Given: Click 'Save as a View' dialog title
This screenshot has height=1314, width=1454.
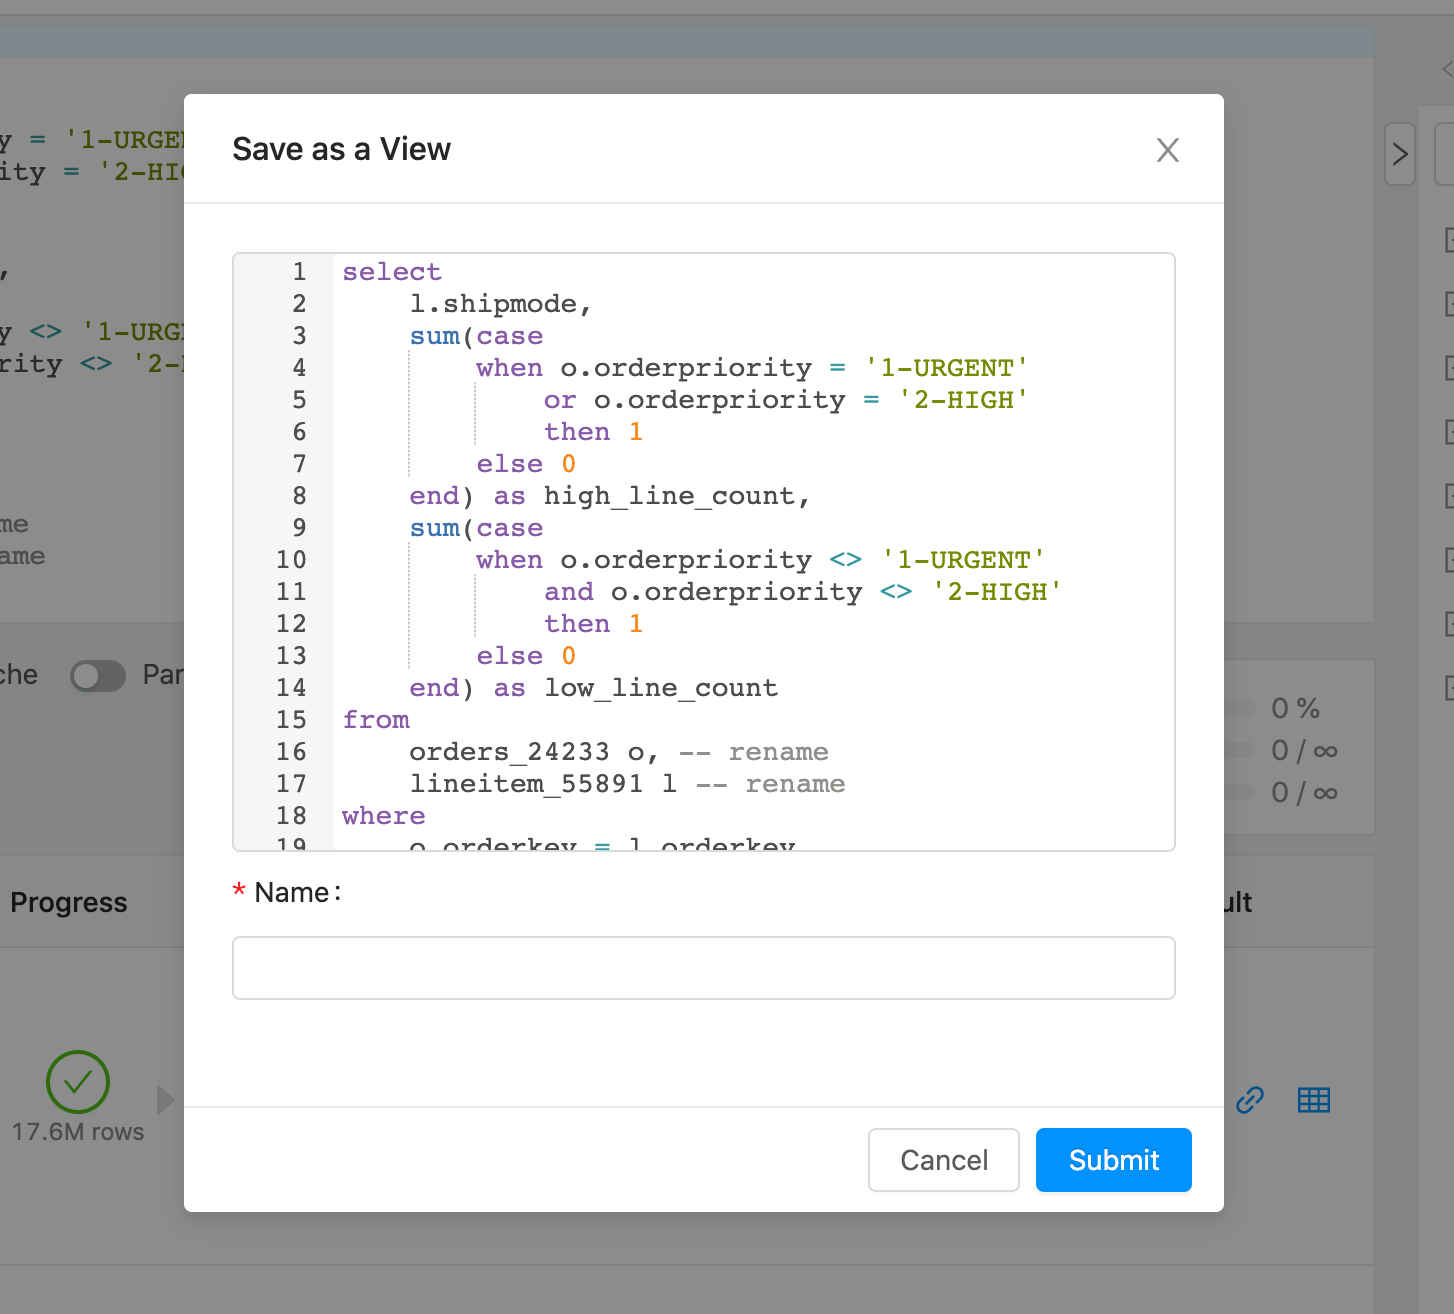Looking at the screenshot, I should click(x=341, y=149).
